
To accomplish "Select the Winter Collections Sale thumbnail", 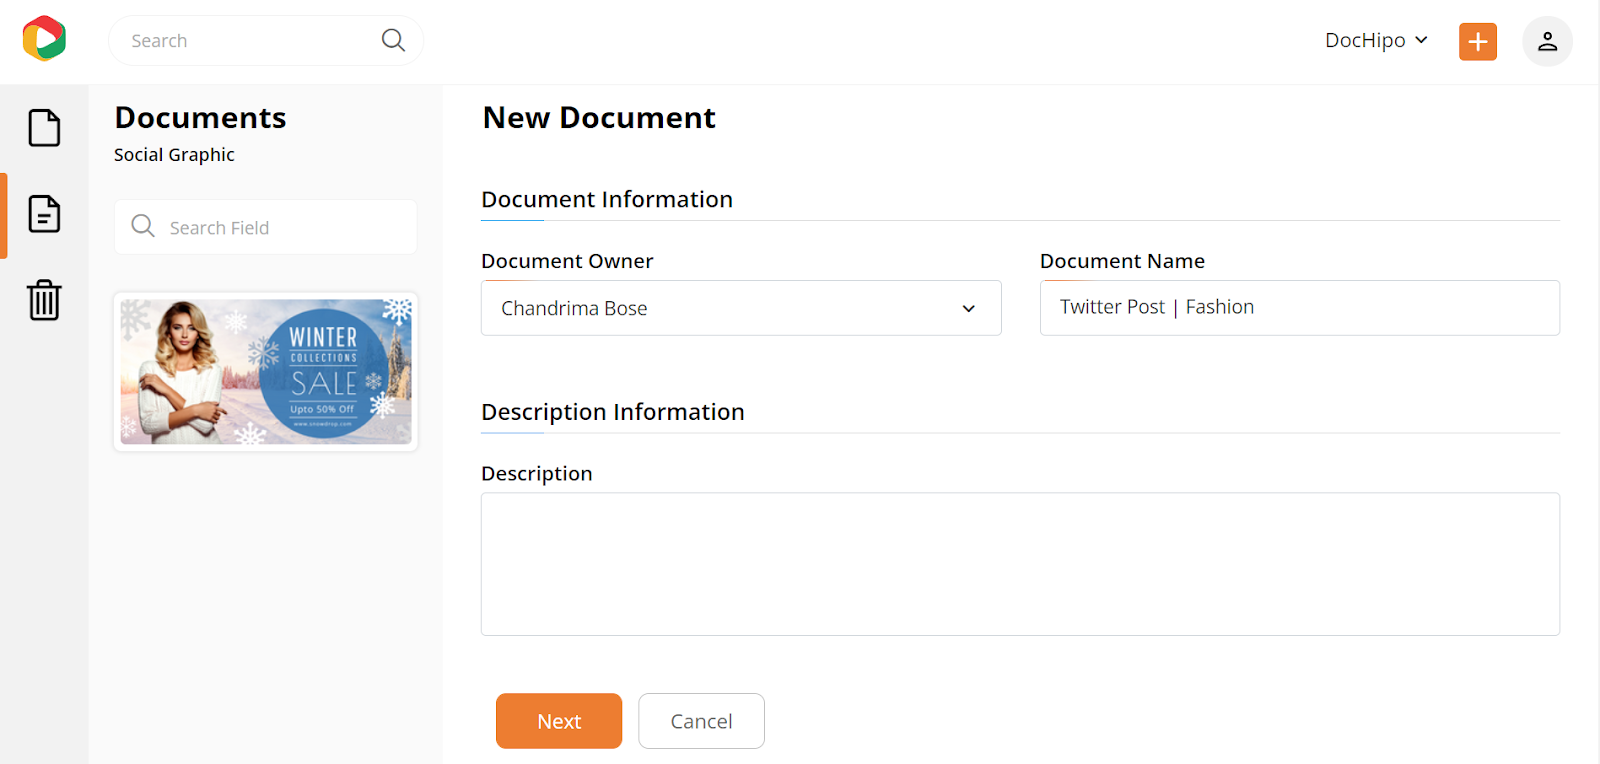I will click(266, 372).
